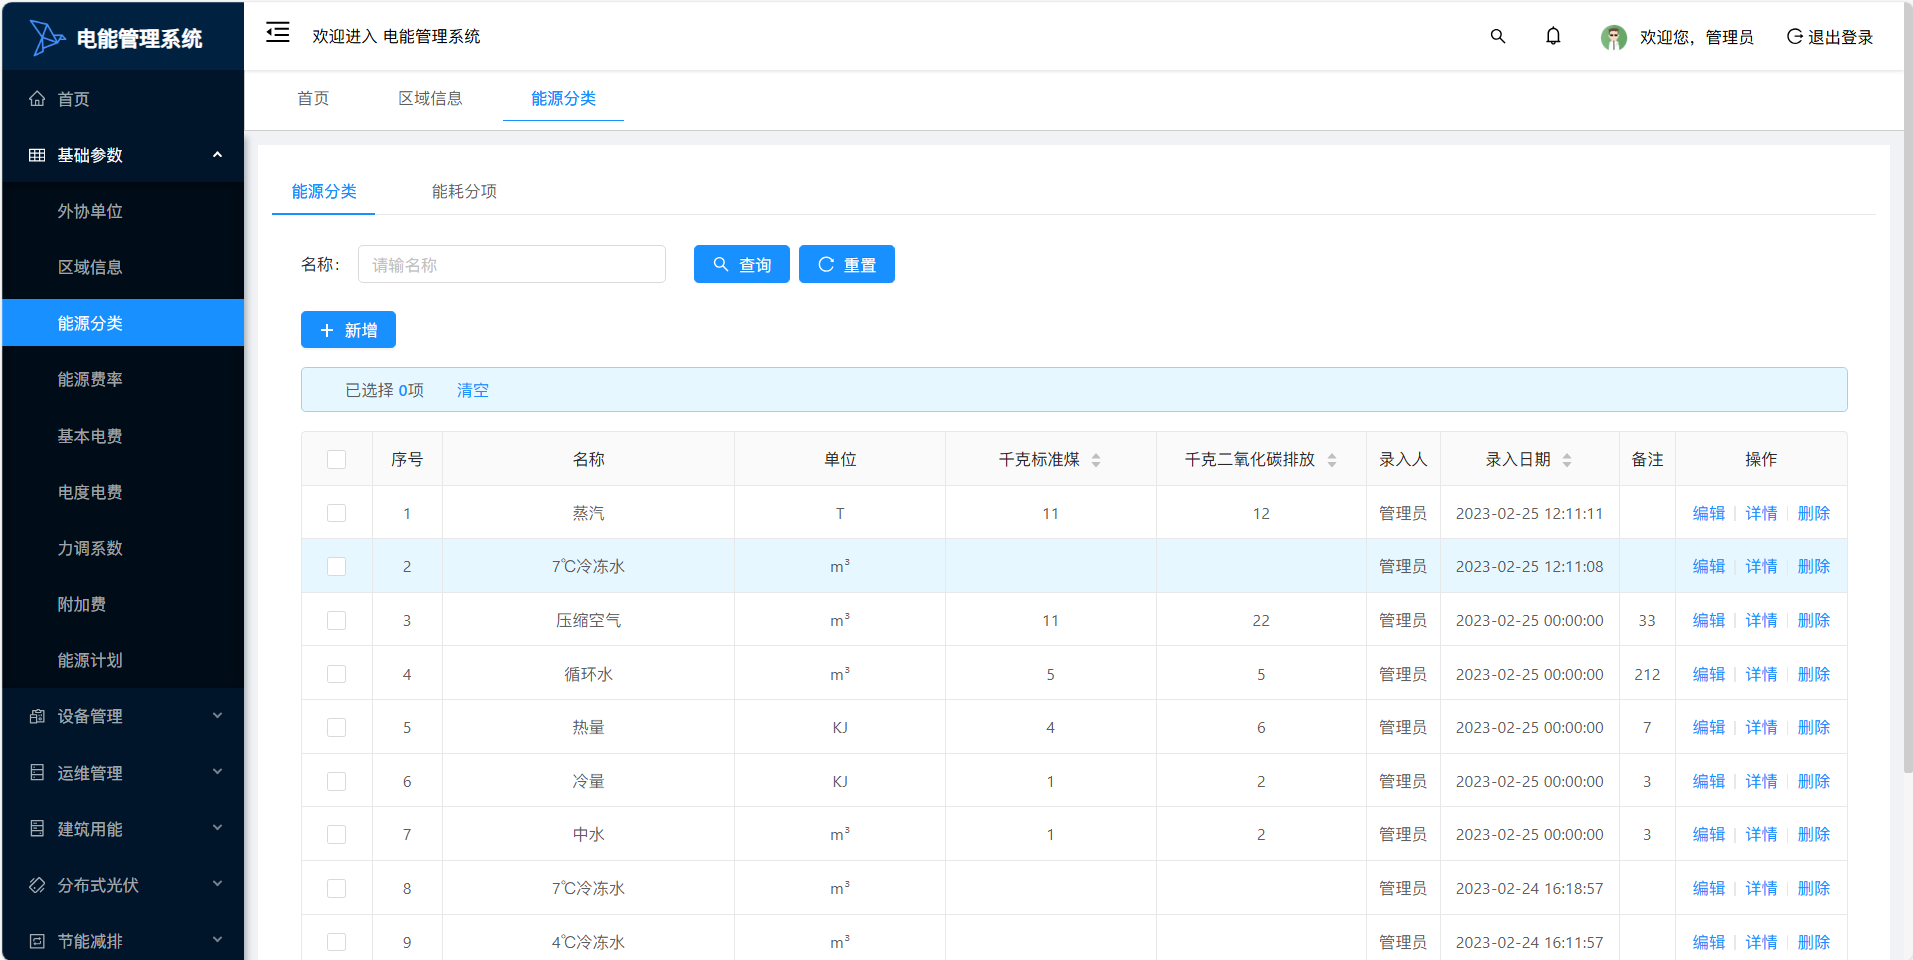This screenshot has width=1913, height=960.
Task: Expand the 节能减排 menu chevron
Action: coord(217,941)
